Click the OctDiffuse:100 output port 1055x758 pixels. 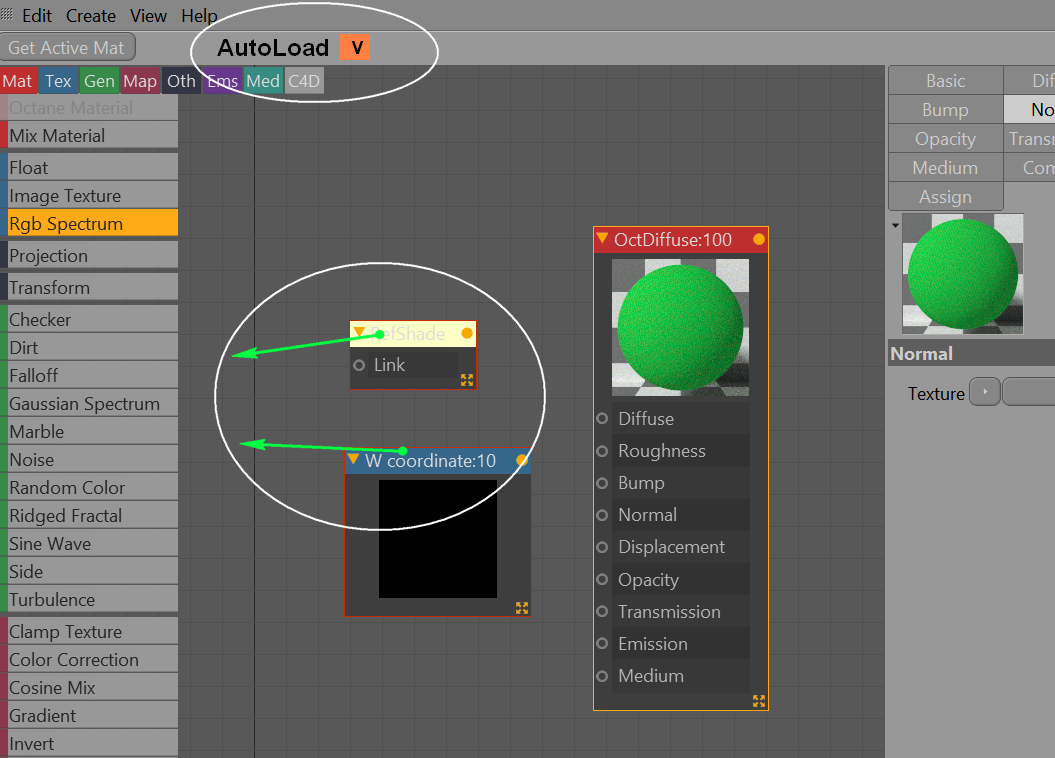click(x=759, y=239)
